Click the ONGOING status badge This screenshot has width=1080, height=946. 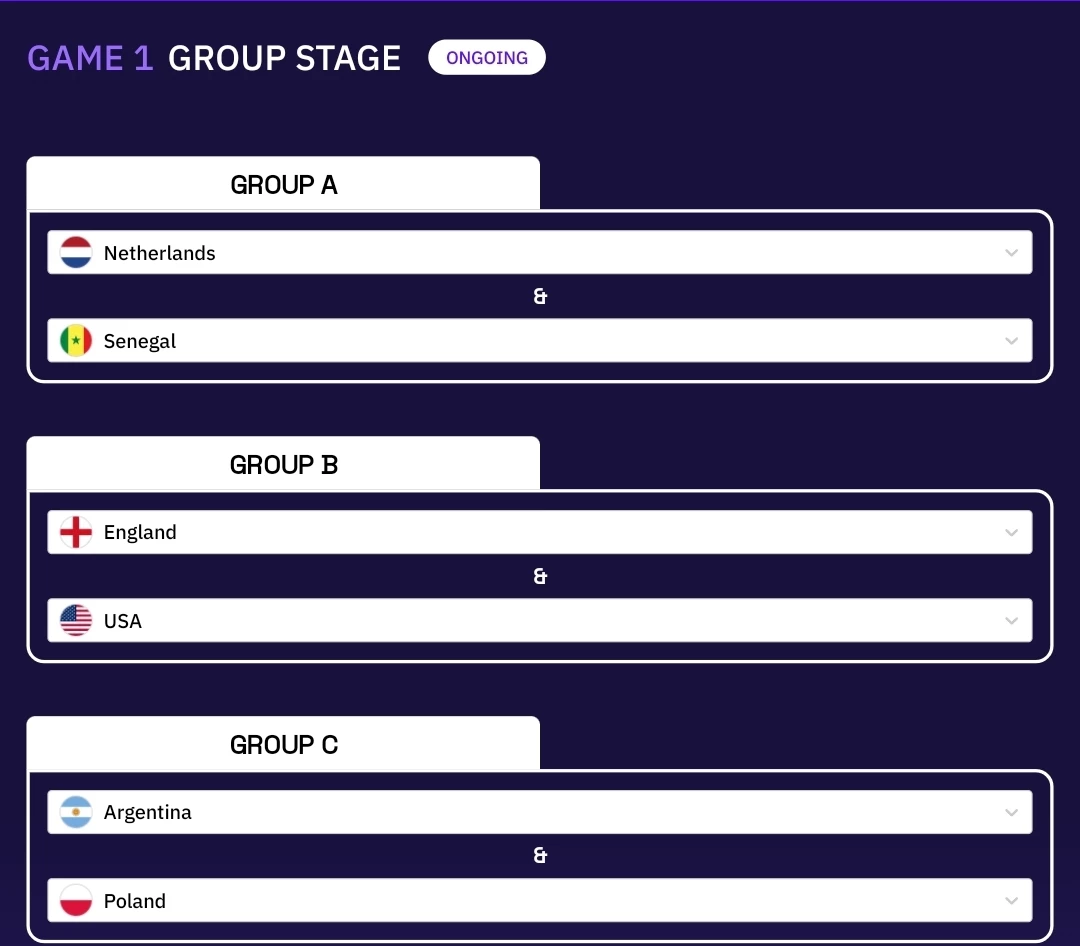tap(487, 57)
